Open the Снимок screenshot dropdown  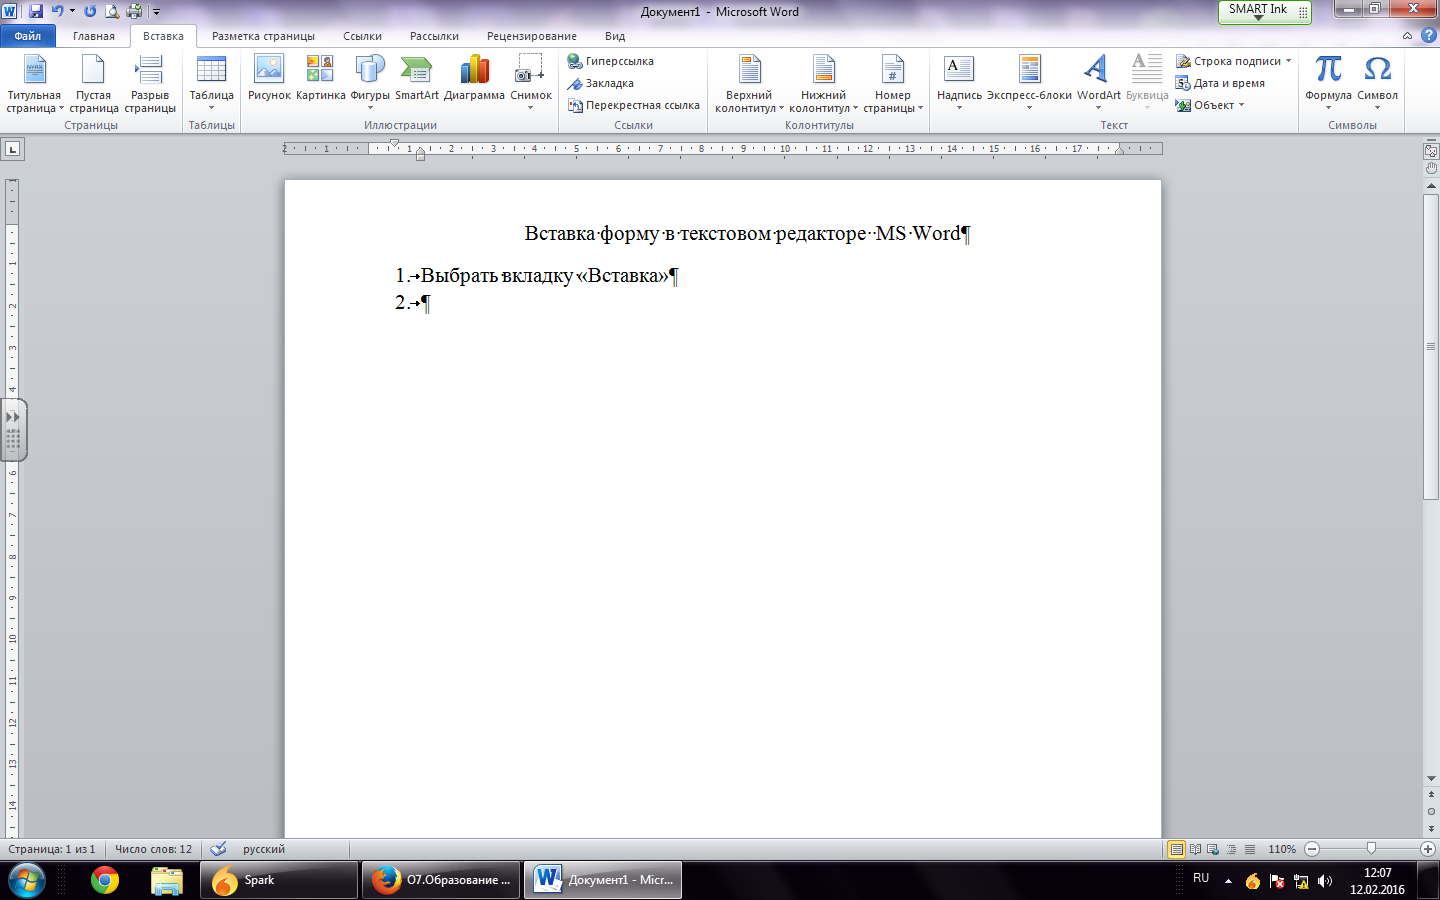coord(531,84)
